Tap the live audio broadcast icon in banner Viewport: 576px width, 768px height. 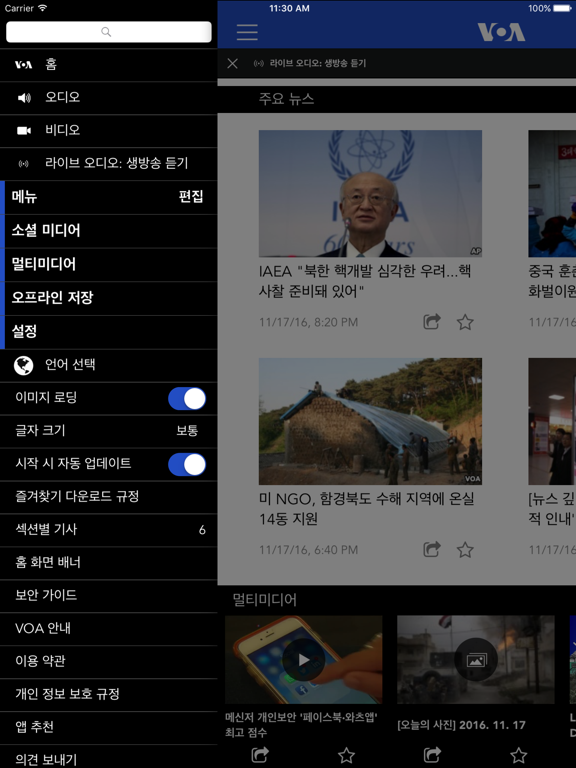coord(259,63)
